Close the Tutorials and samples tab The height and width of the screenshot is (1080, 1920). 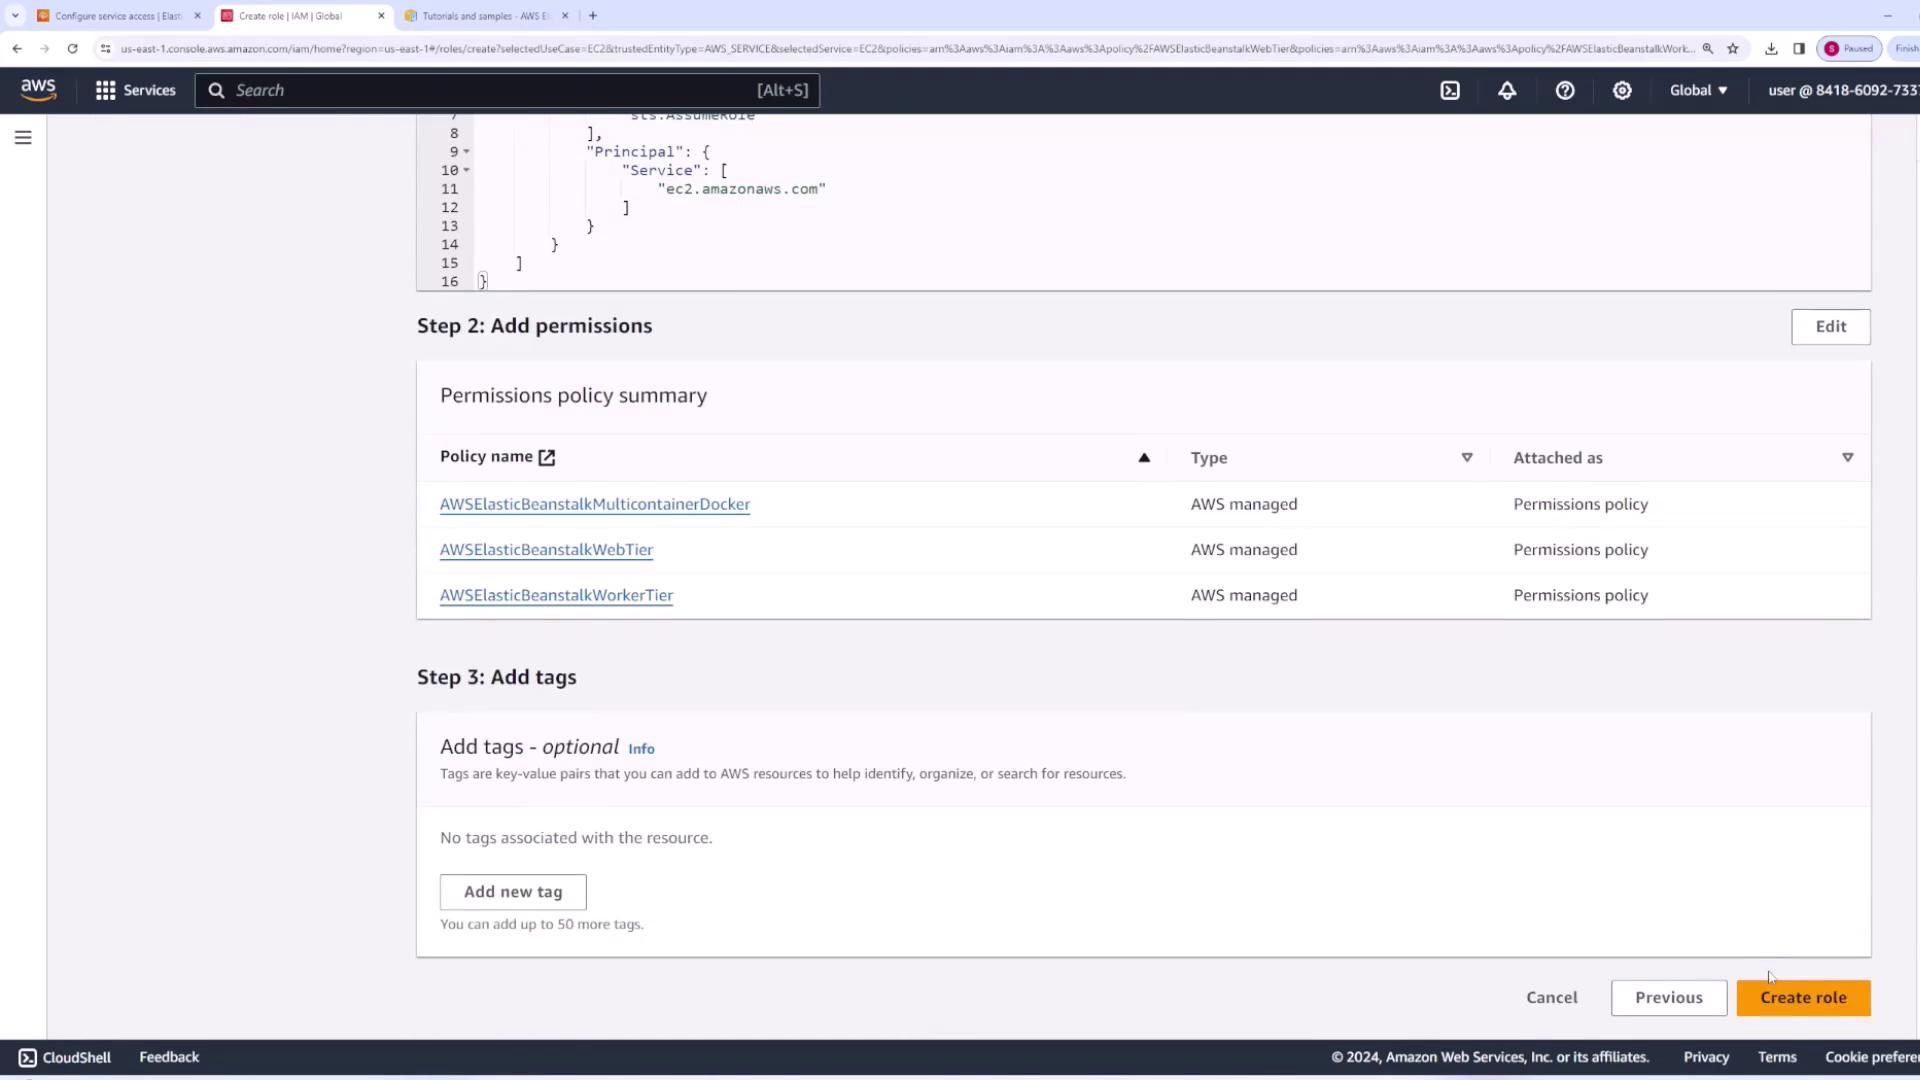coord(565,16)
